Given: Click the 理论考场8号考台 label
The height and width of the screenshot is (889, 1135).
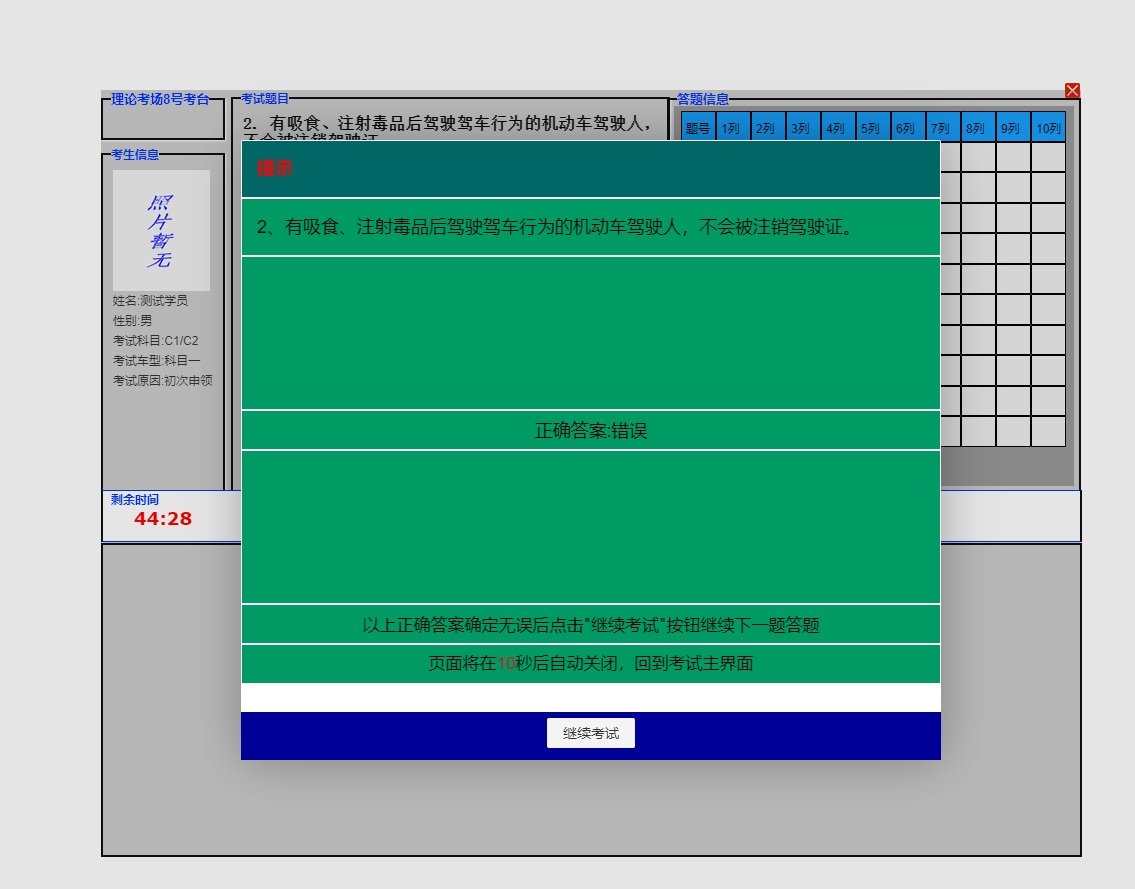Looking at the screenshot, I should (x=160, y=99).
